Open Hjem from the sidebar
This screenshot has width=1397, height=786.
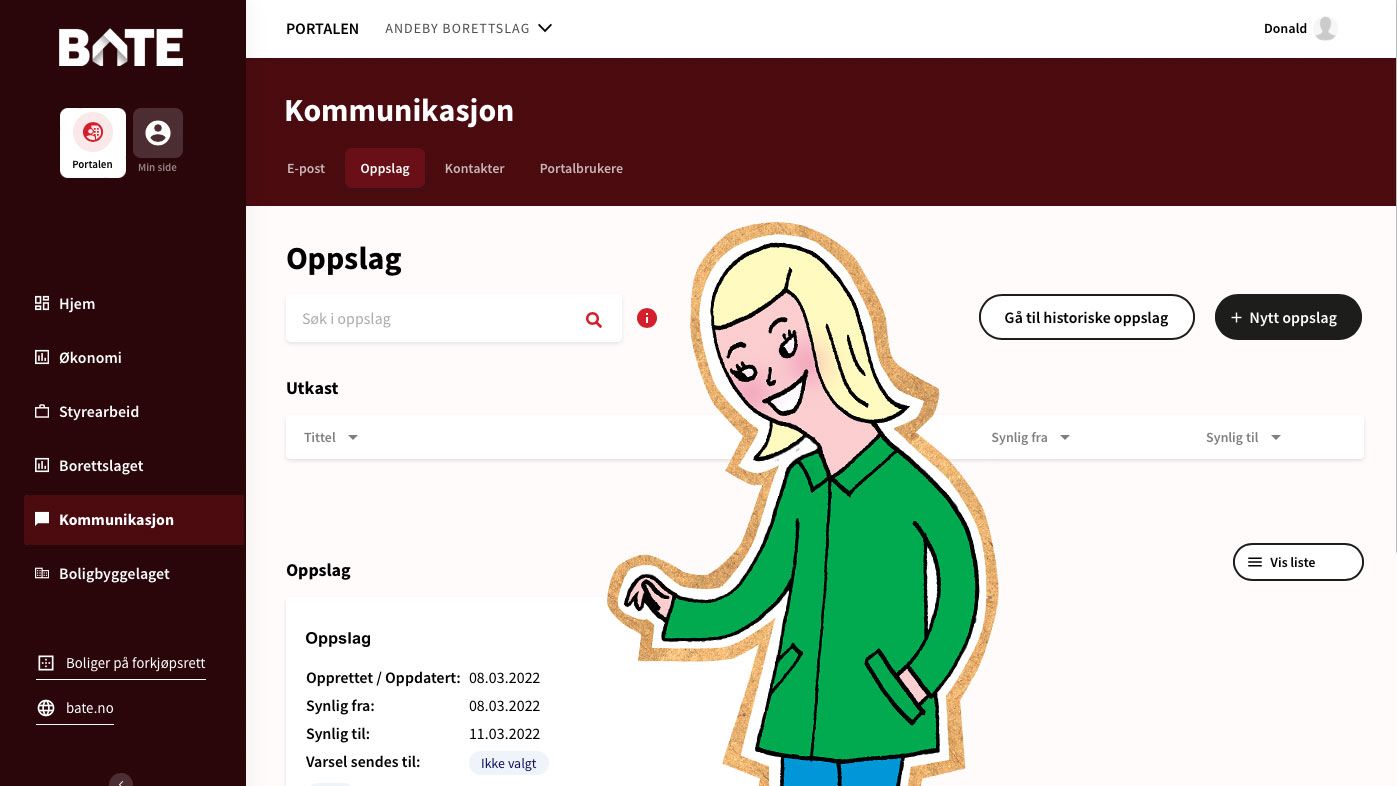point(77,303)
